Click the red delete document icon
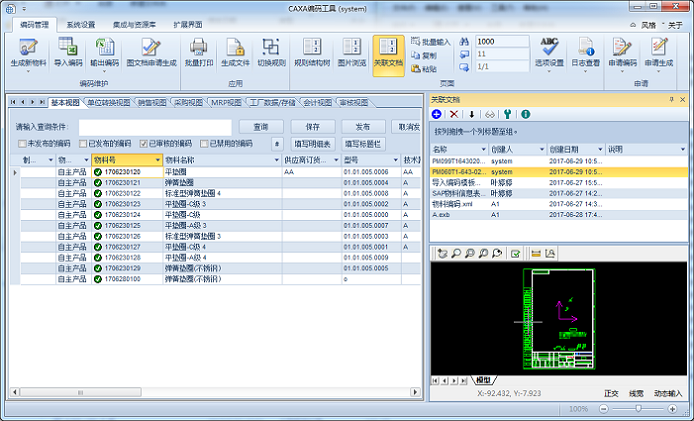 point(455,114)
